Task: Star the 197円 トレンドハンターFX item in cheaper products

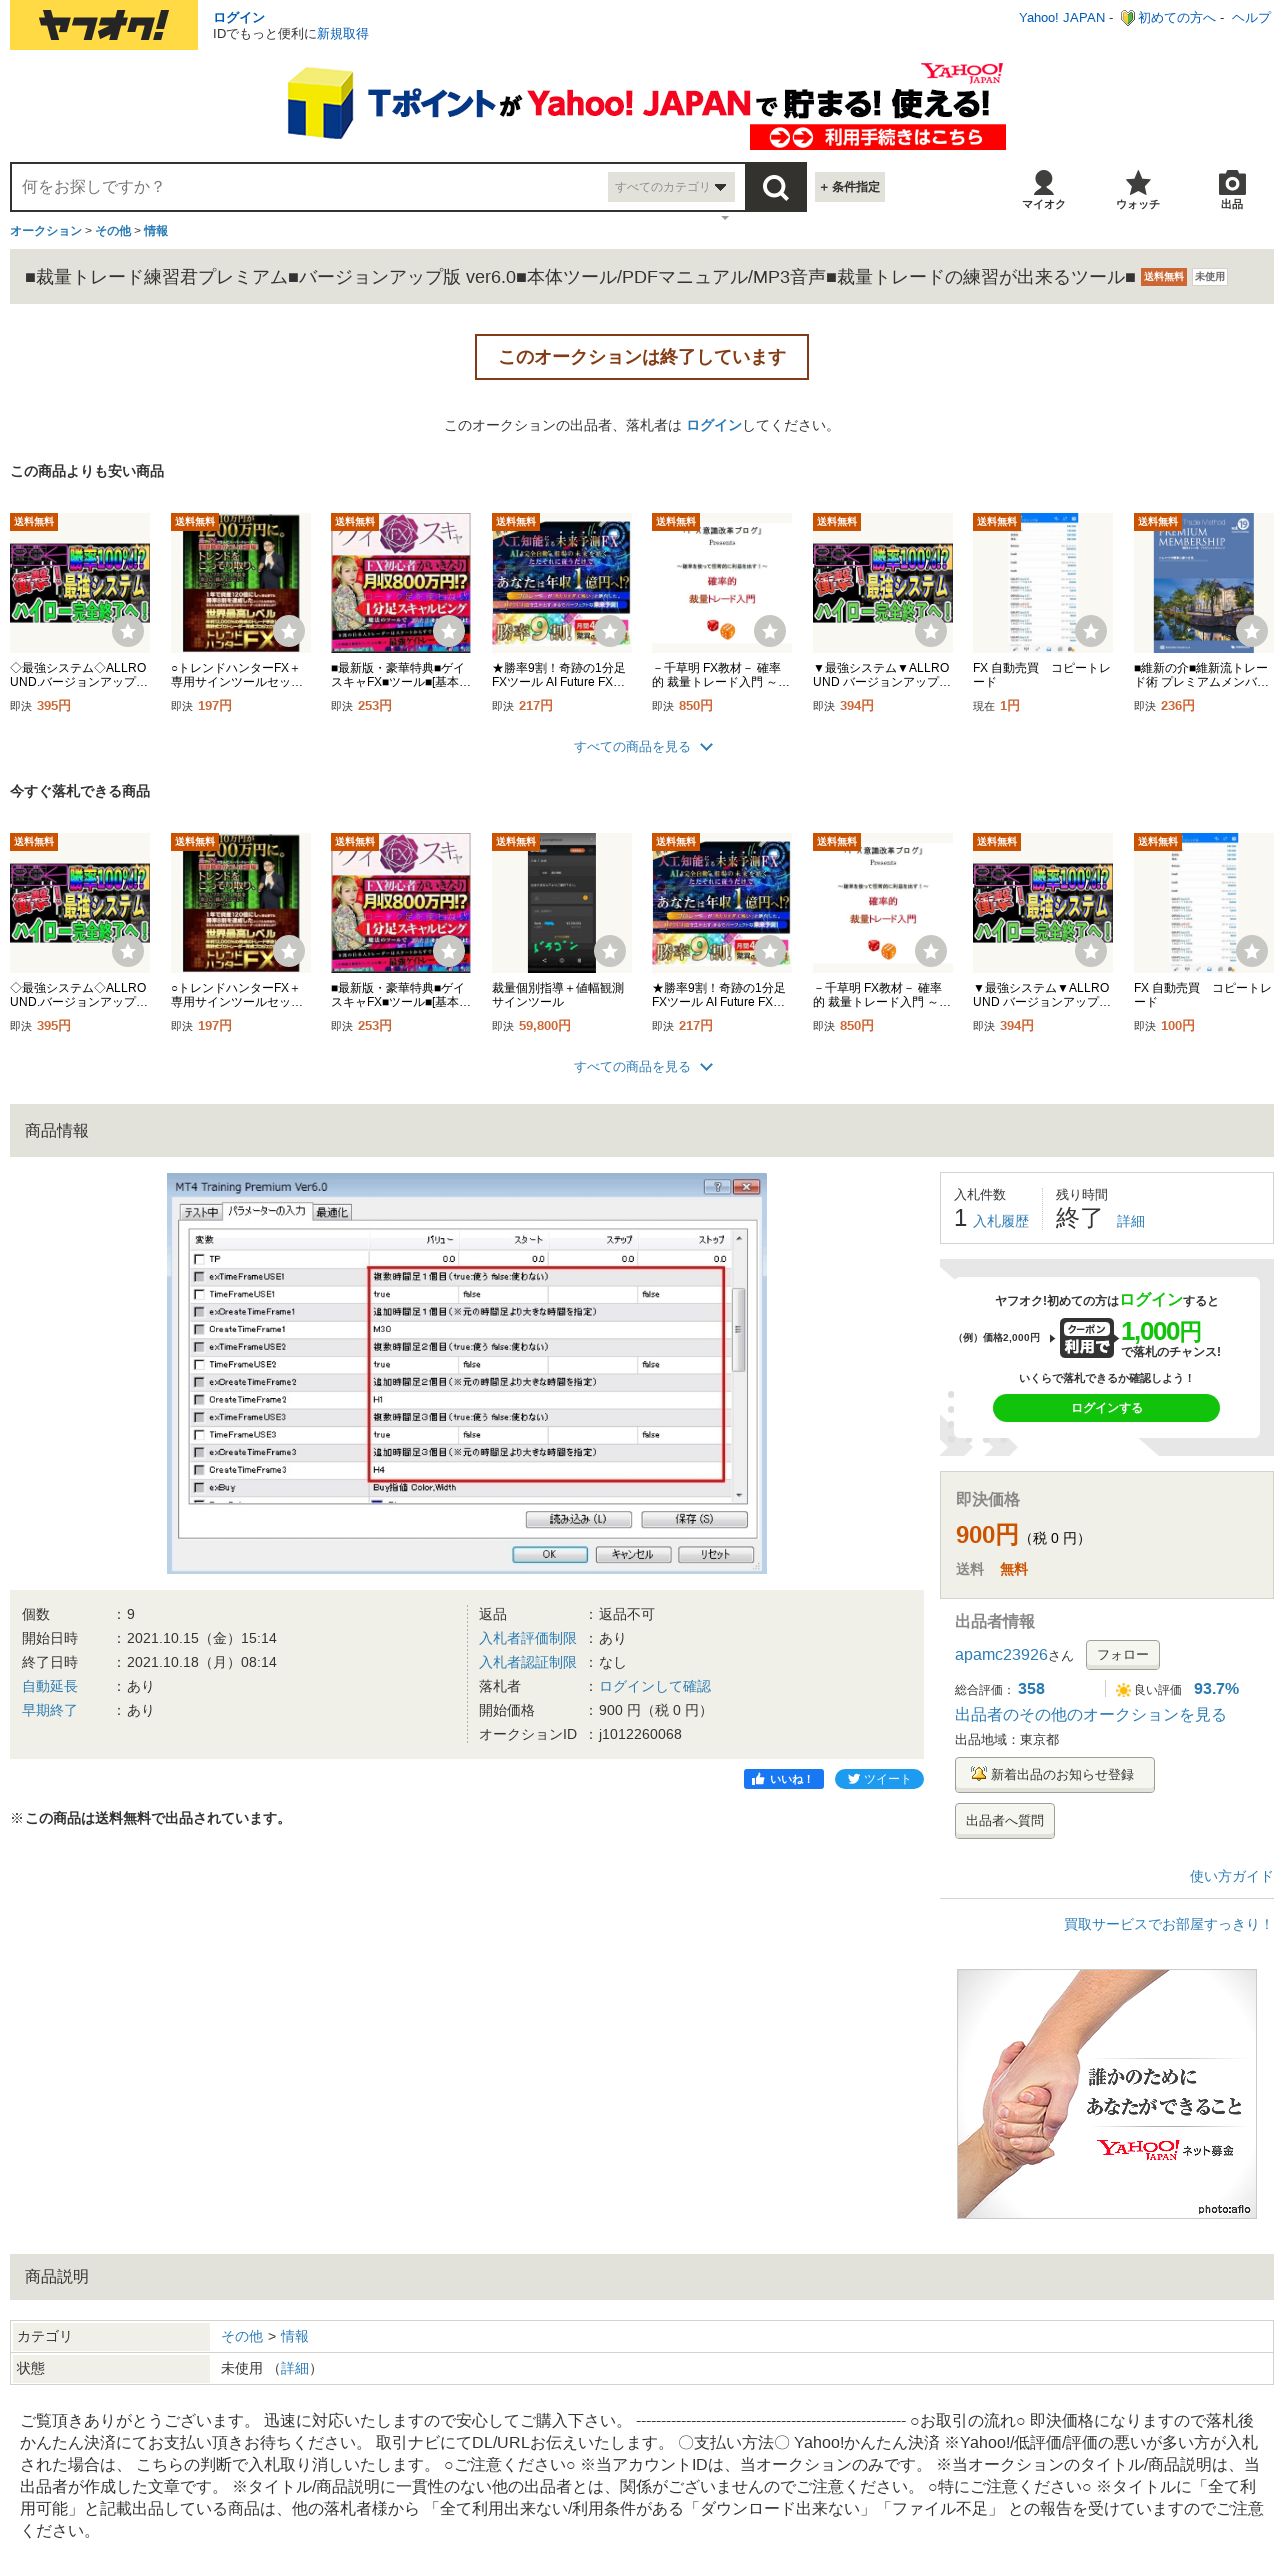Action: (289, 631)
